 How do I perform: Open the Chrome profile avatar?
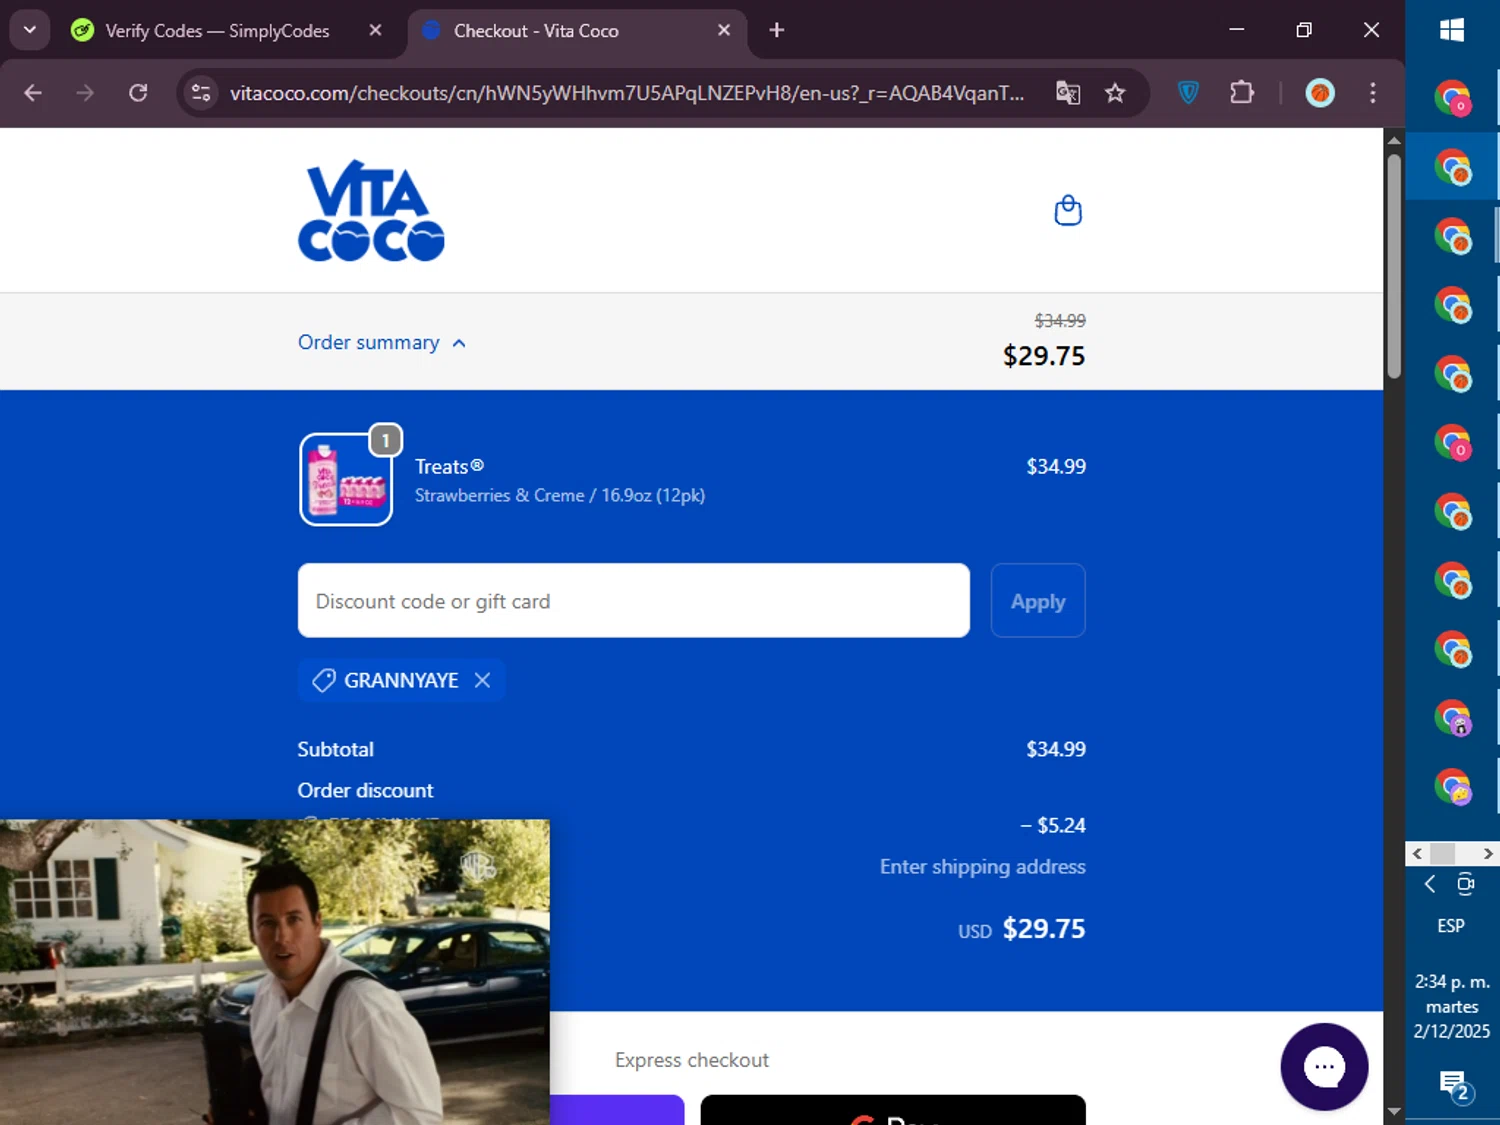(1320, 93)
